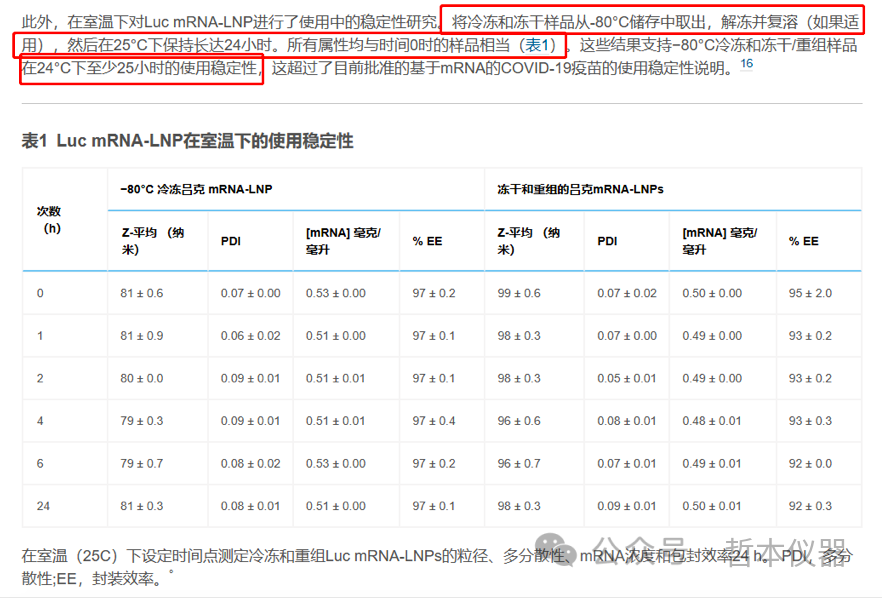Select the cell '92 ± 0.3'

pos(810,506)
